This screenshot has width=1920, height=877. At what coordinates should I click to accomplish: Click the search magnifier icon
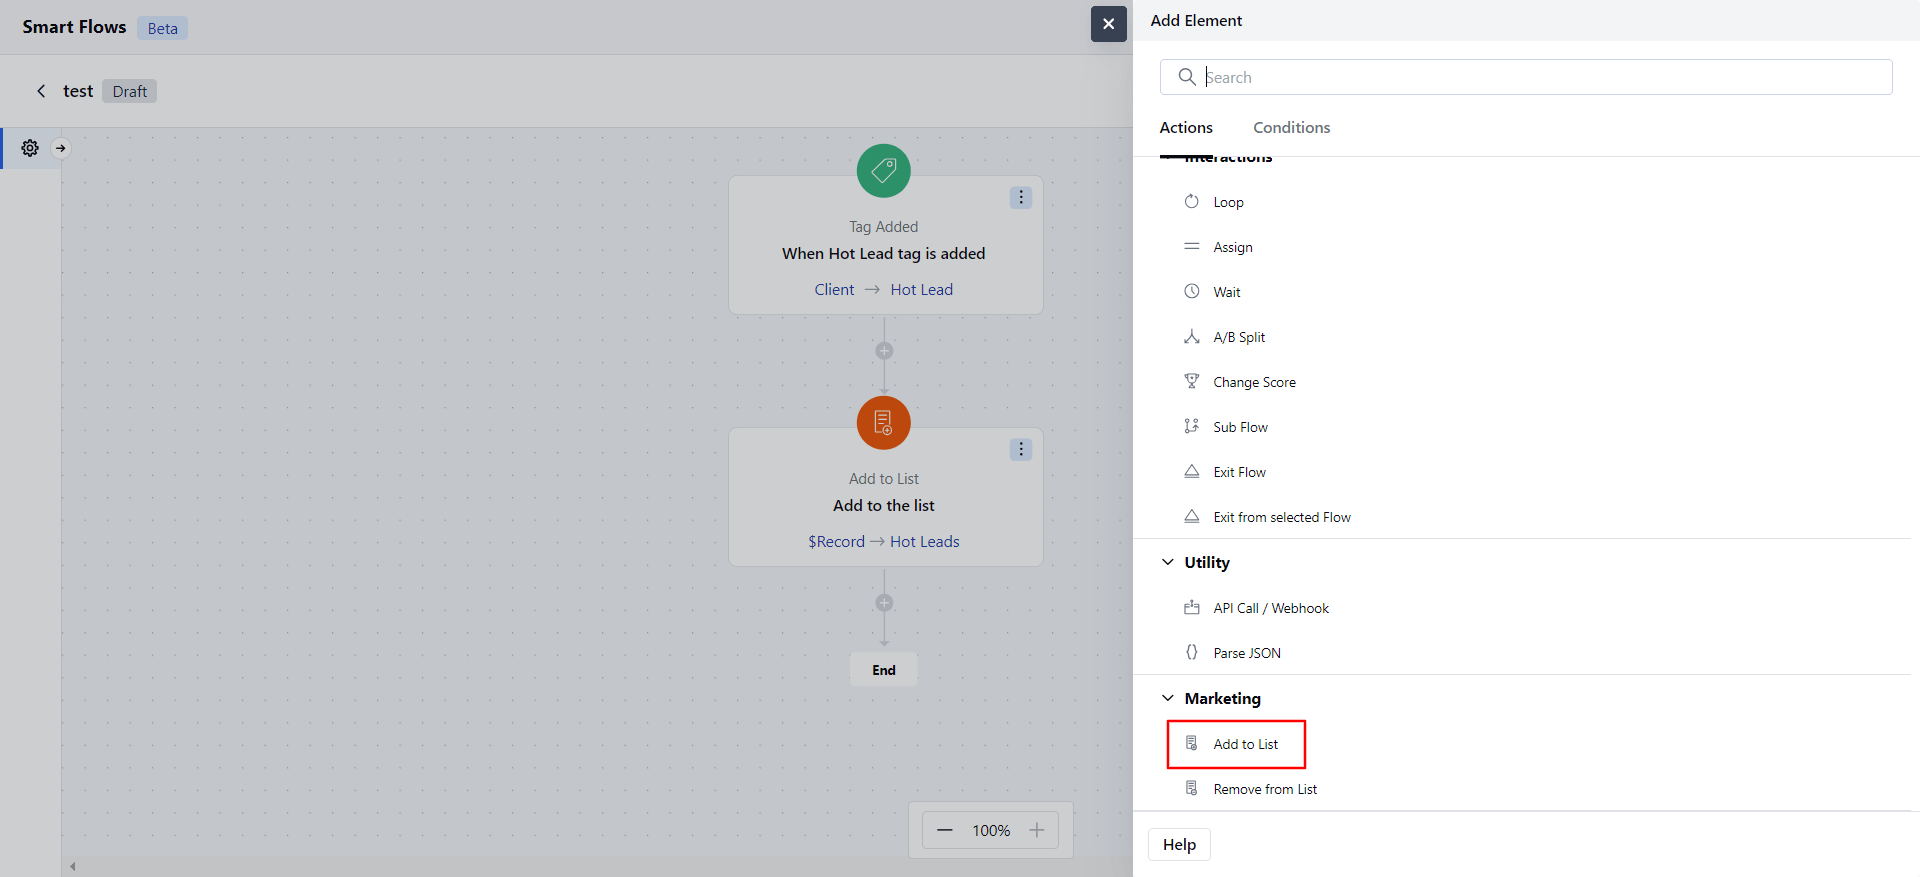pos(1187,77)
